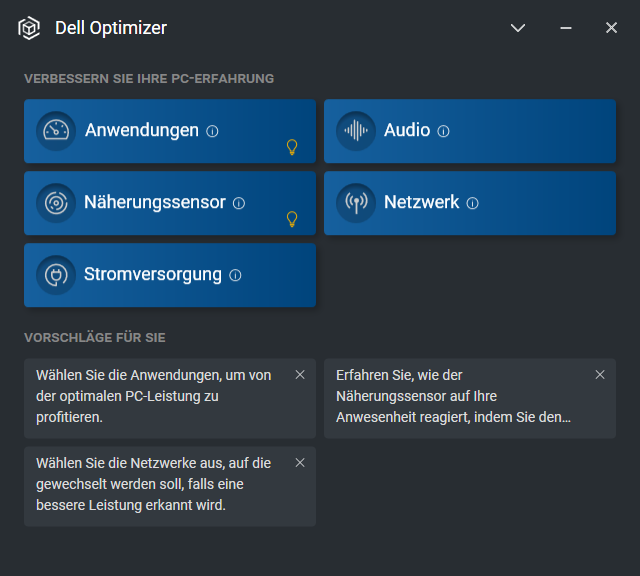Click the radar icon on Näherungssensor tile

pyautogui.click(x=56, y=203)
